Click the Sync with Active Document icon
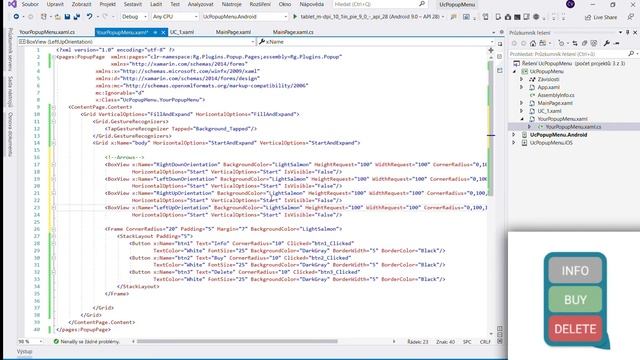The width and height of the screenshot is (640, 360). click(x=575, y=43)
